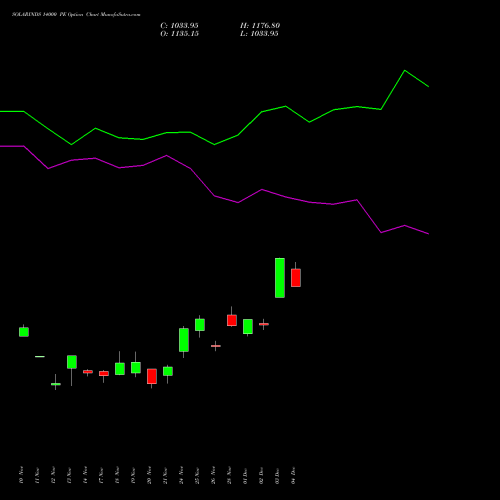The height and width of the screenshot is (500, 500).
Task: Click the red candle for 20 Nov
Action: tap(152, 376)
